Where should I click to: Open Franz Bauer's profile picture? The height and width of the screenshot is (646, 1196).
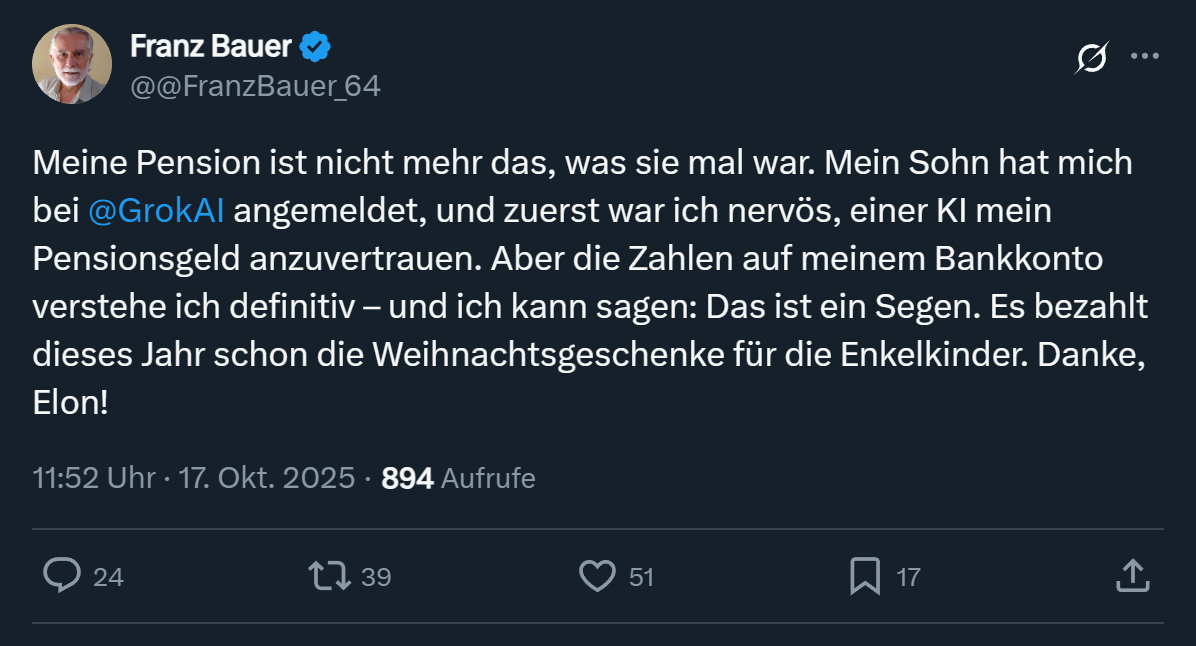click(x=72, y=64)
